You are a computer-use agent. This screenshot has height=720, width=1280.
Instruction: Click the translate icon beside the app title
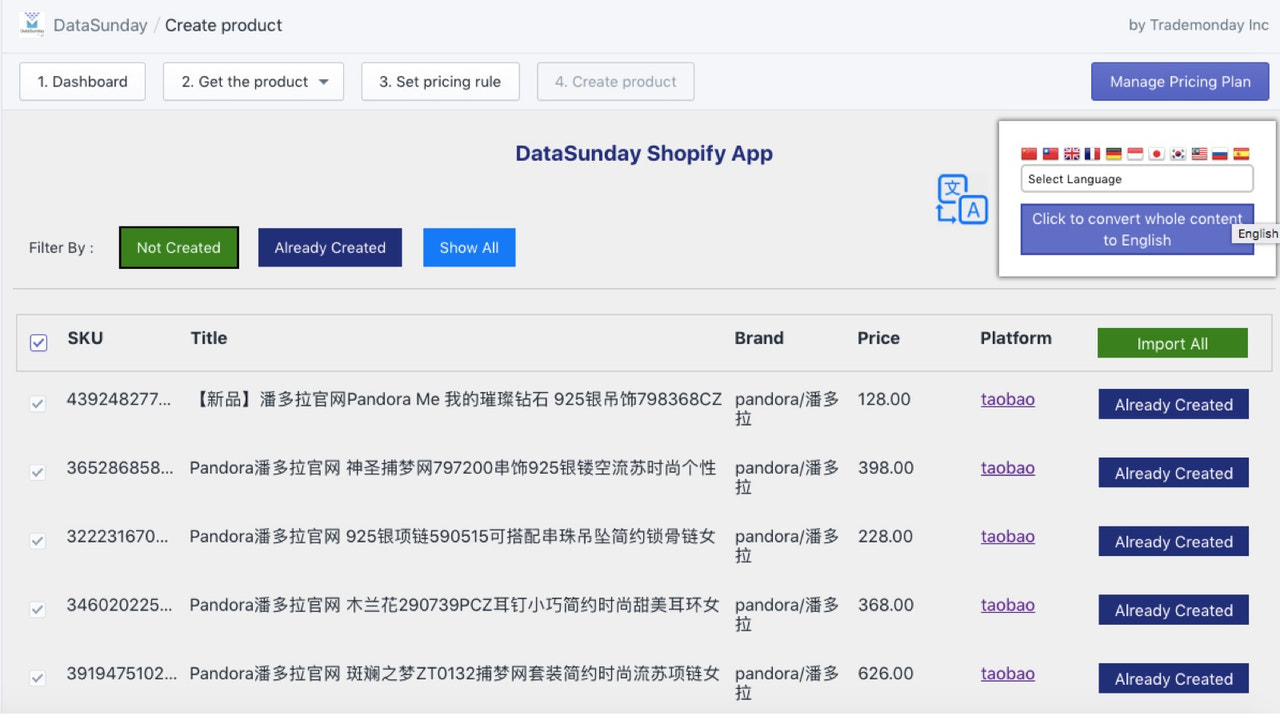[961, 200]
